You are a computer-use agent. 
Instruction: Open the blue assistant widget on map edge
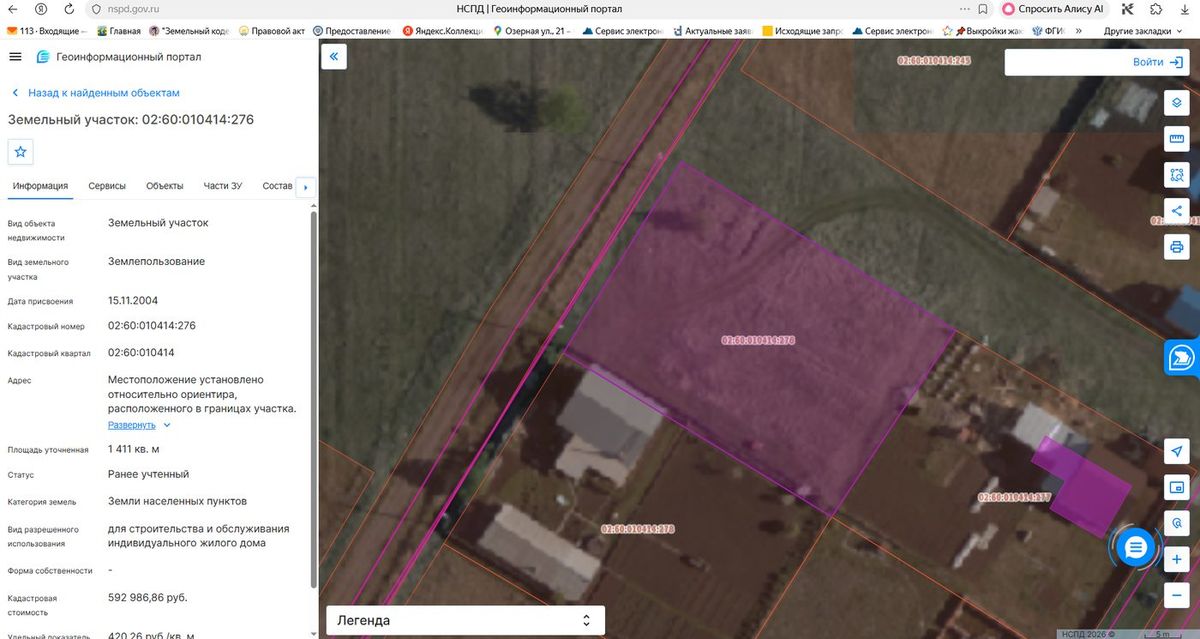click(1182, 358)
